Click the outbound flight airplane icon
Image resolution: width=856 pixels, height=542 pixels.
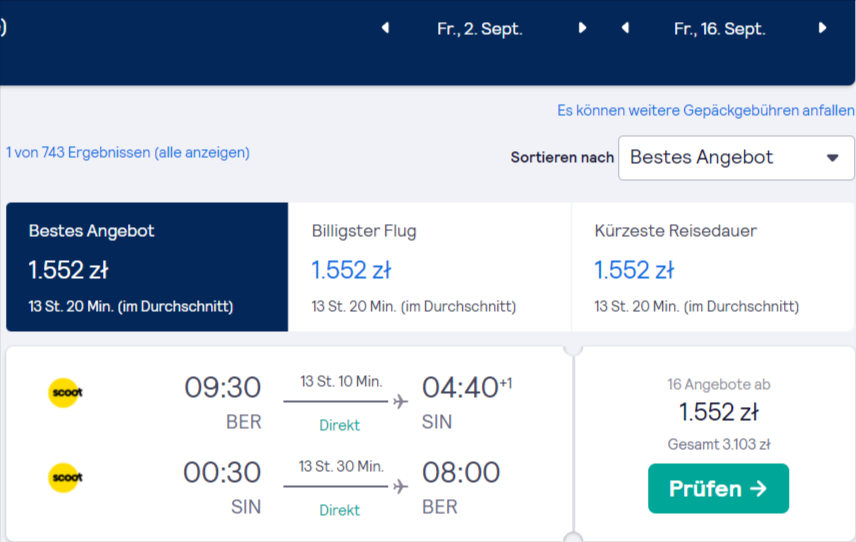click(x=400, y=402)
